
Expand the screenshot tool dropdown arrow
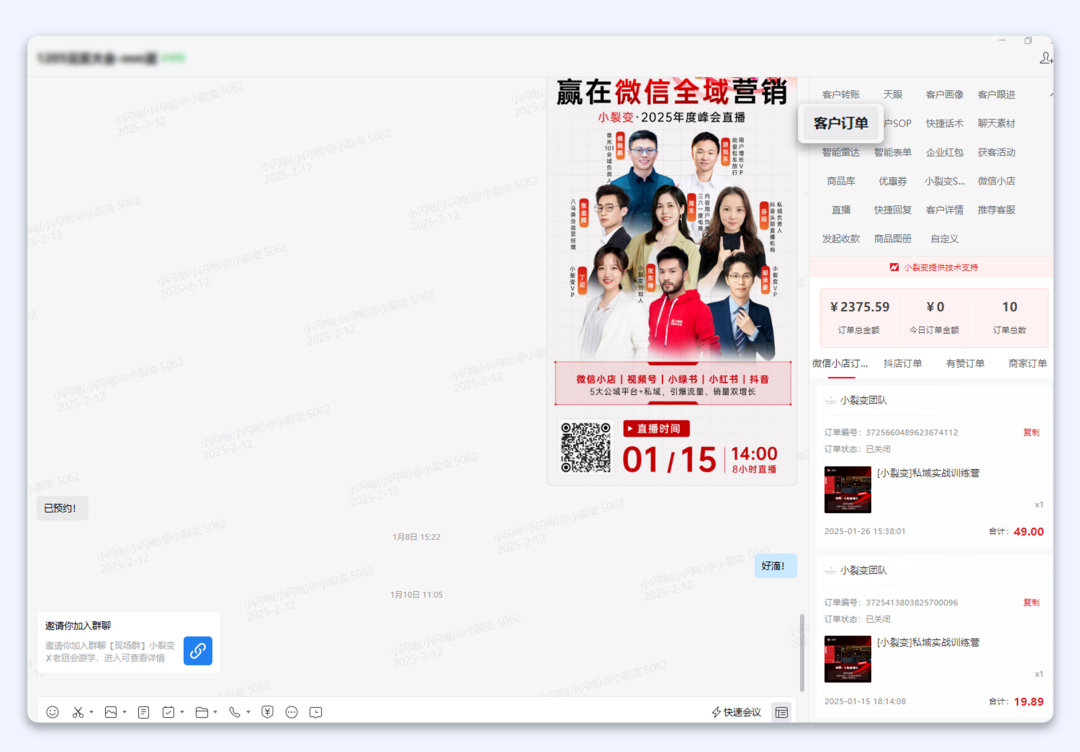point(91,713)
